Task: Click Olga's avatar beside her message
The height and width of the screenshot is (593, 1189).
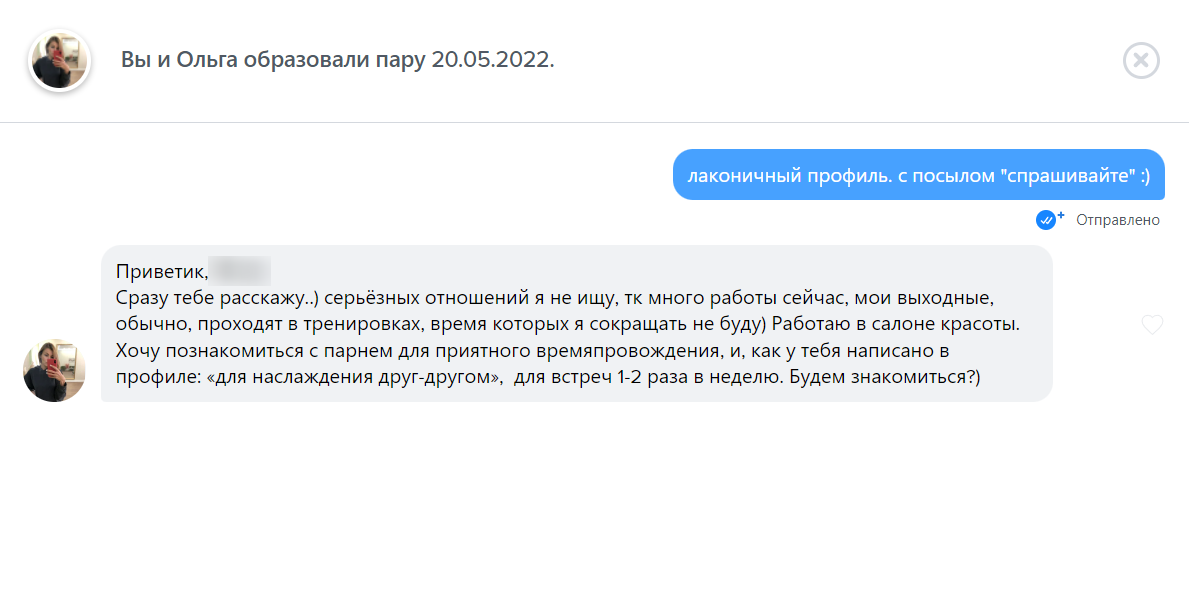Action: tap(54, 370)
